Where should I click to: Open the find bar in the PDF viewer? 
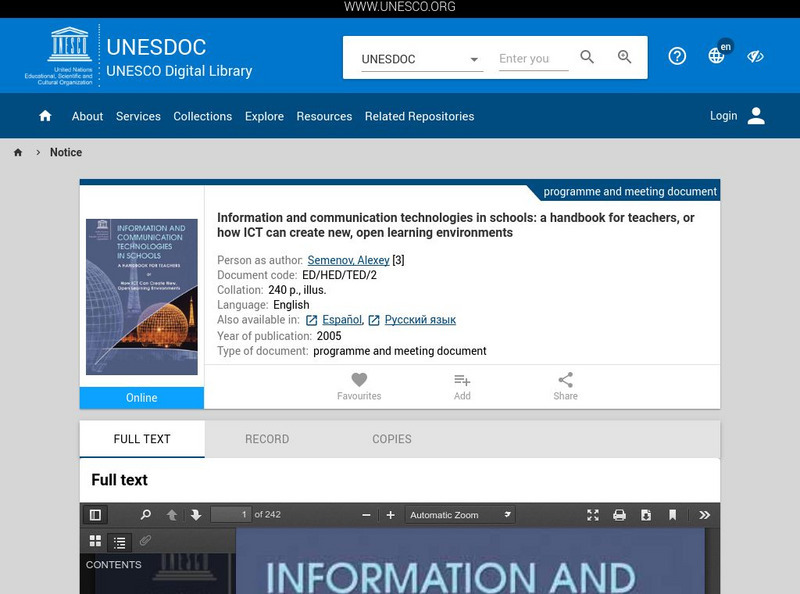point(146,514)
